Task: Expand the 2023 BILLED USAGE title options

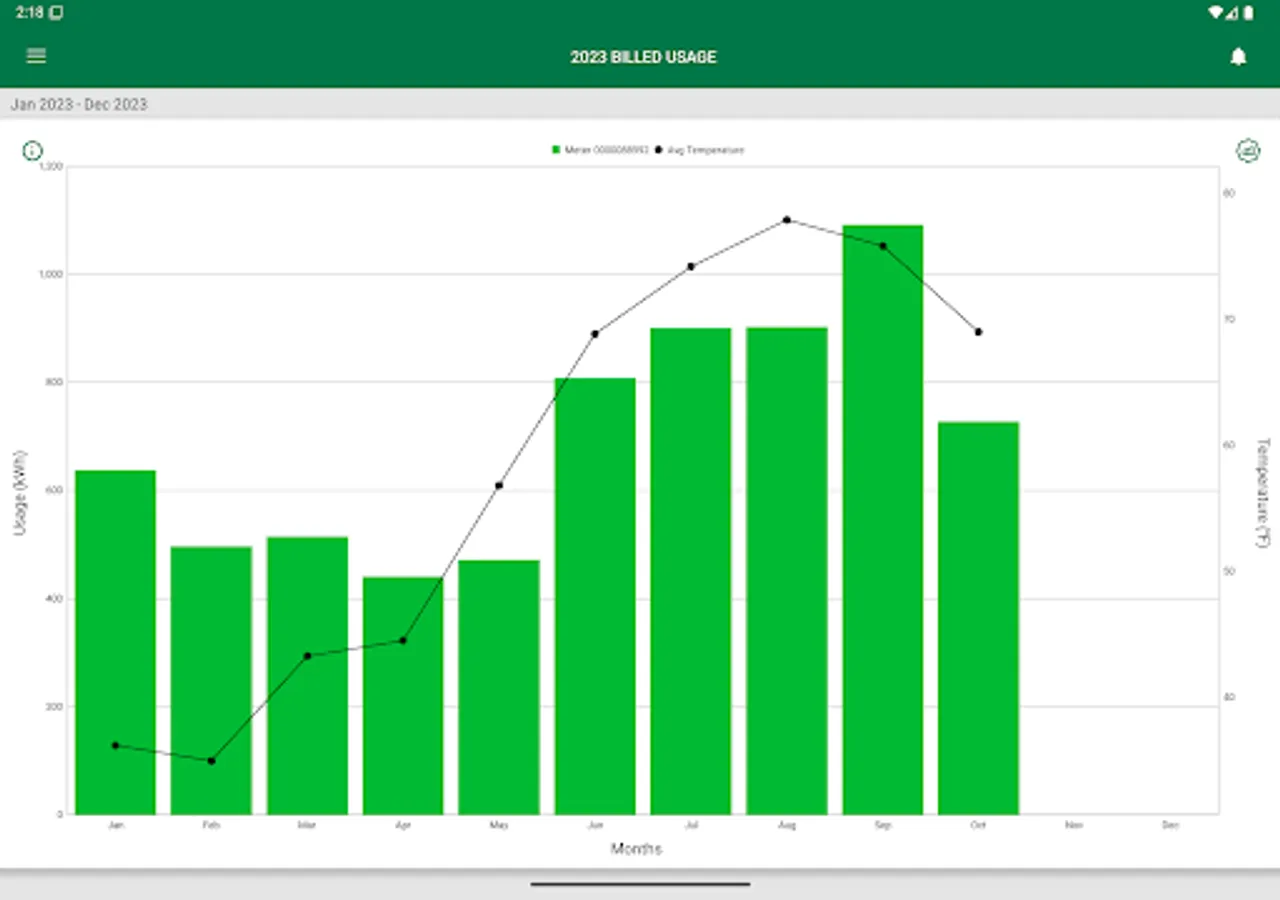Action: (643, 57)
